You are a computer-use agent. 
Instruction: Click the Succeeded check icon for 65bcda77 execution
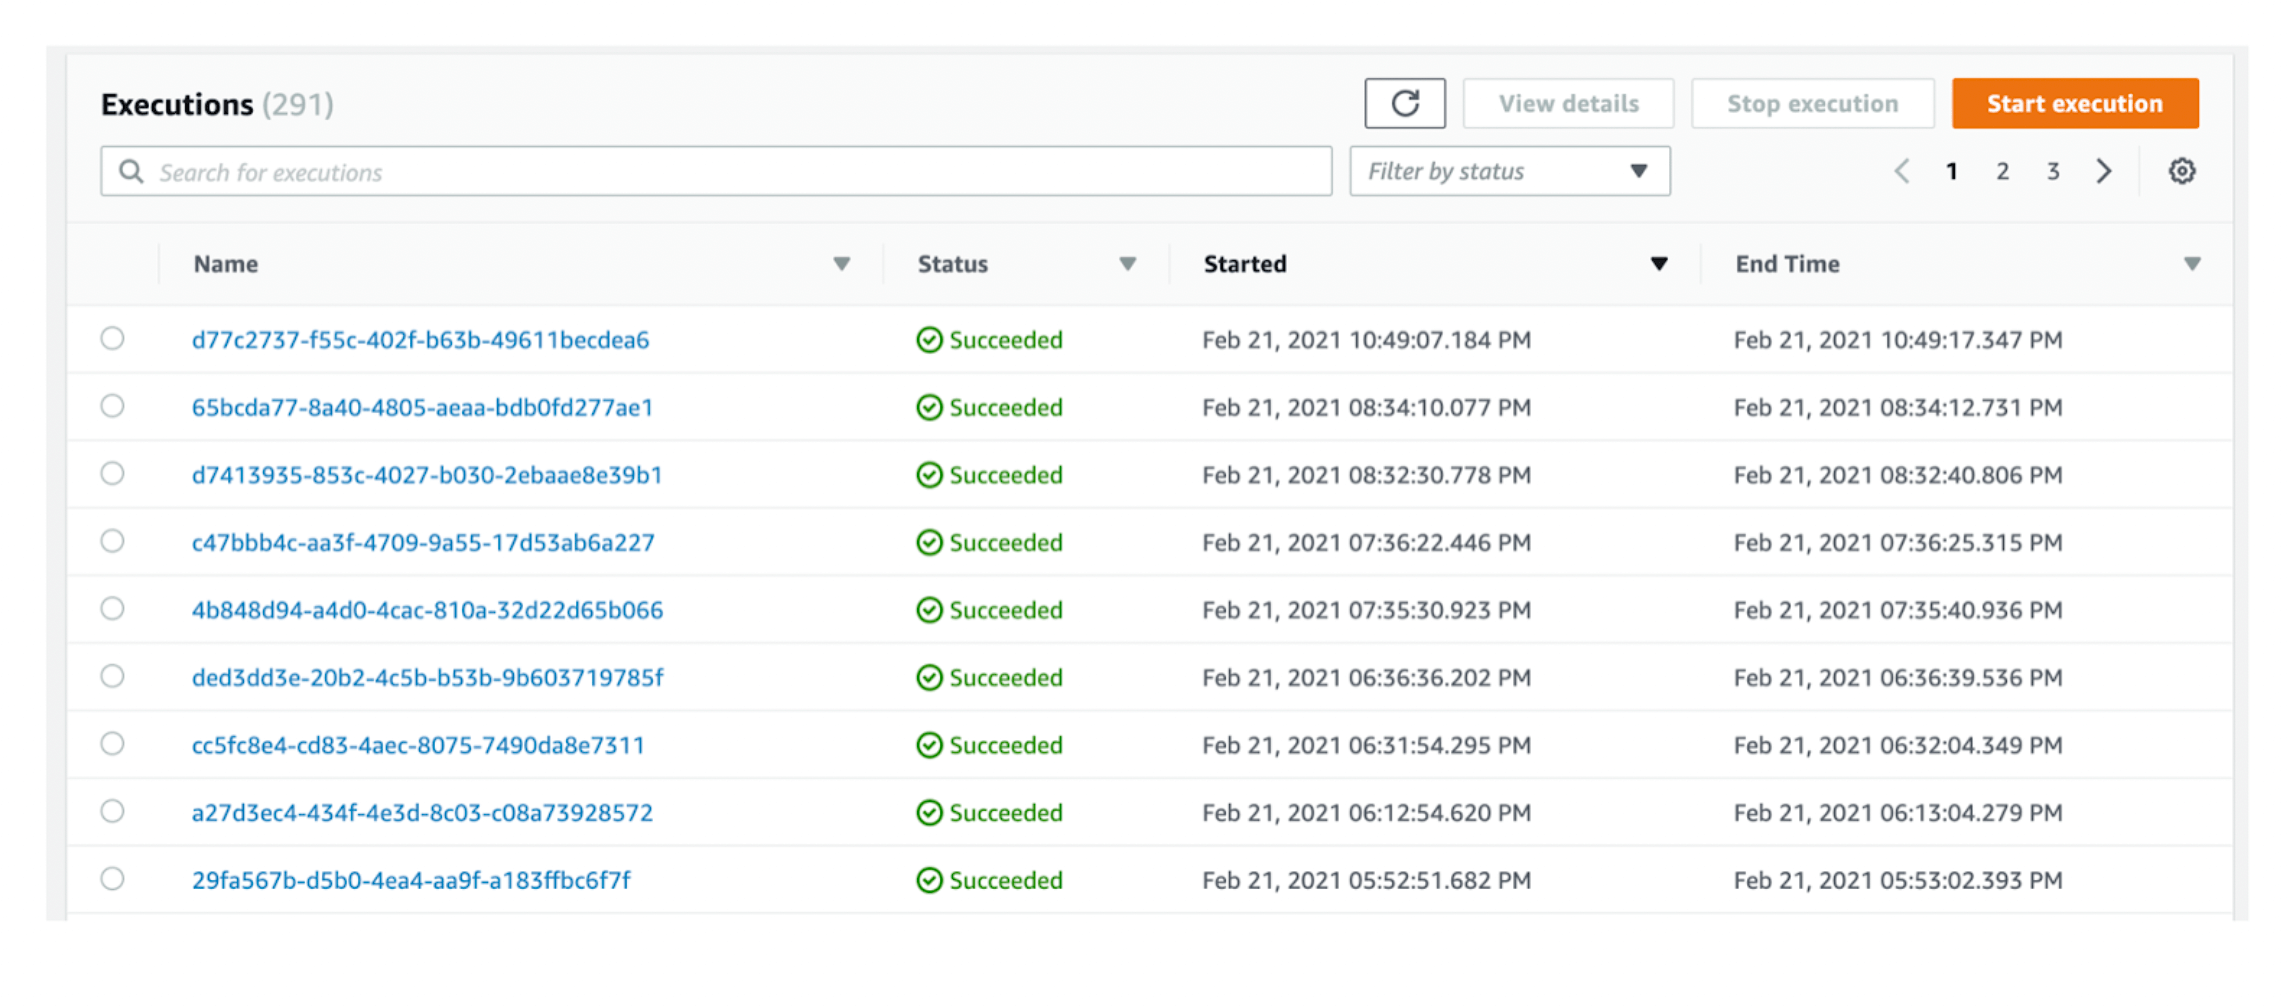tap(929, 407)
